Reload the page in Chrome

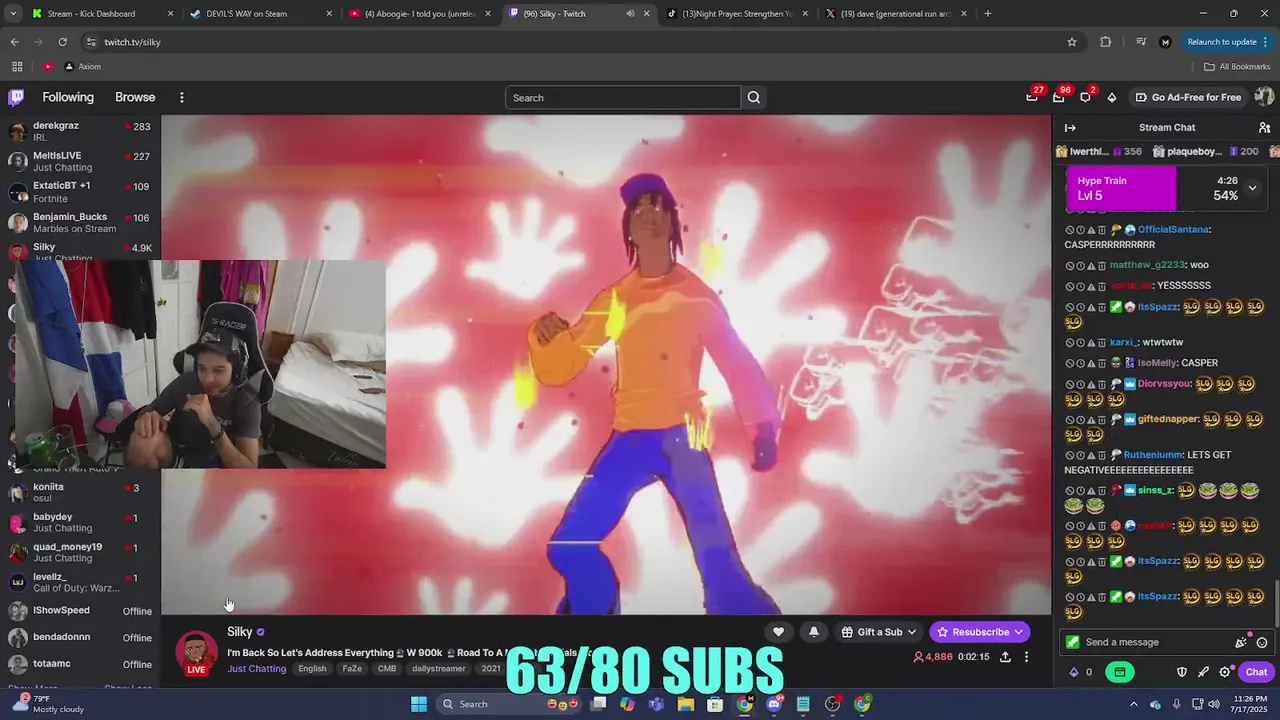click(62, 42)
